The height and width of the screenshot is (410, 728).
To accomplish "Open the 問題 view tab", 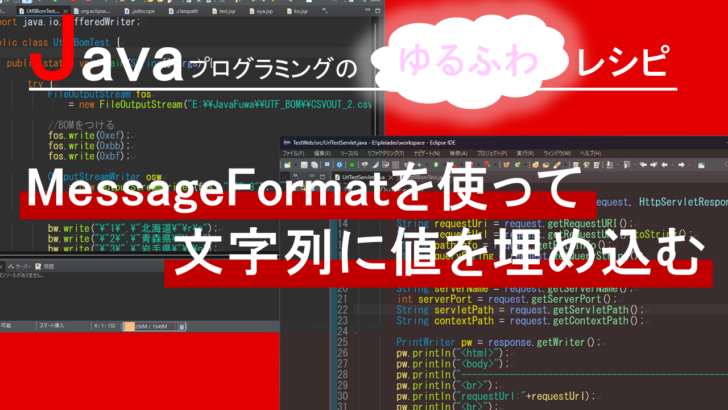I will [x=45, y=267].
